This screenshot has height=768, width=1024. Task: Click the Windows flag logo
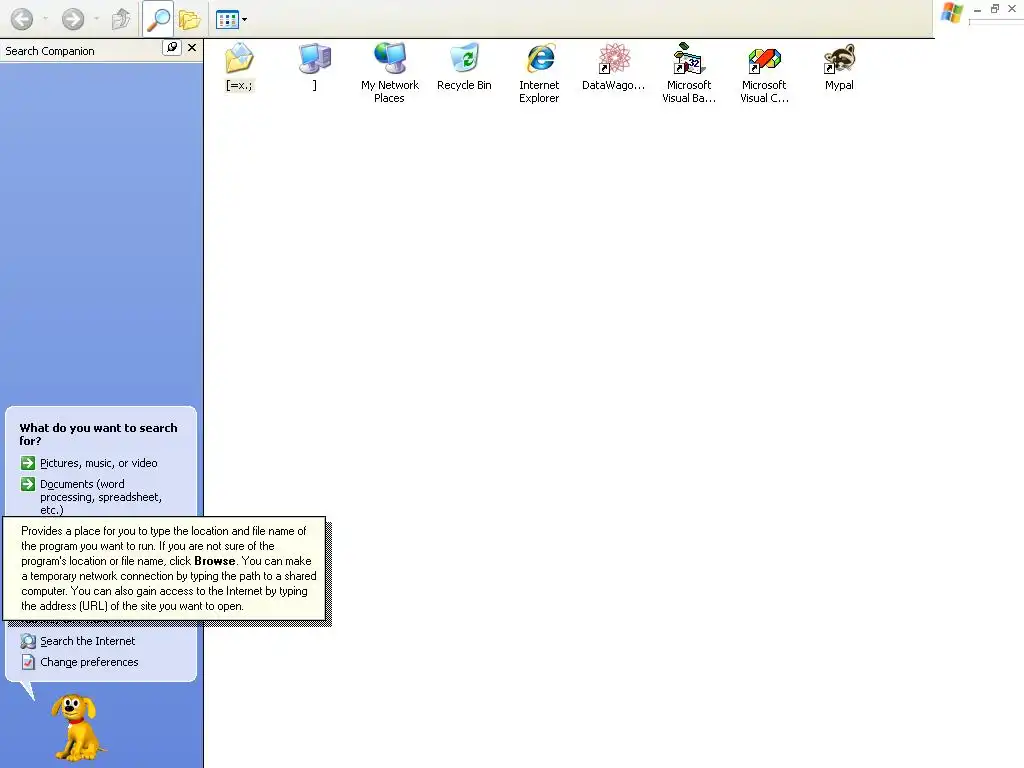[x=952, y=13]
